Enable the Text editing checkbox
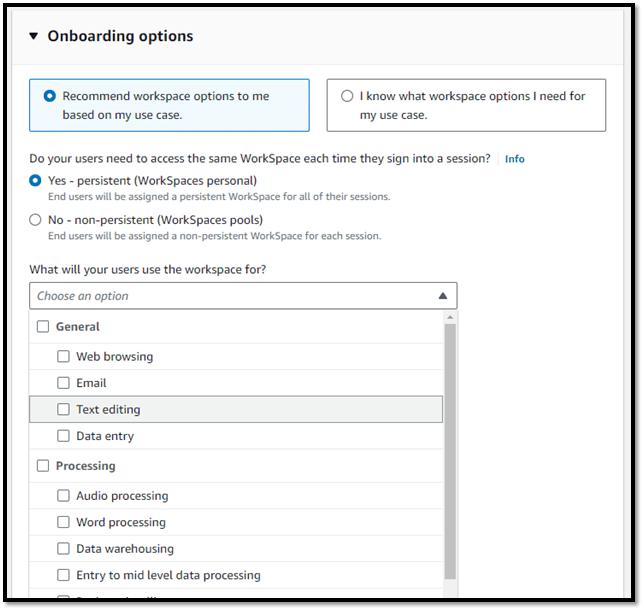 [x=63, y=409]
